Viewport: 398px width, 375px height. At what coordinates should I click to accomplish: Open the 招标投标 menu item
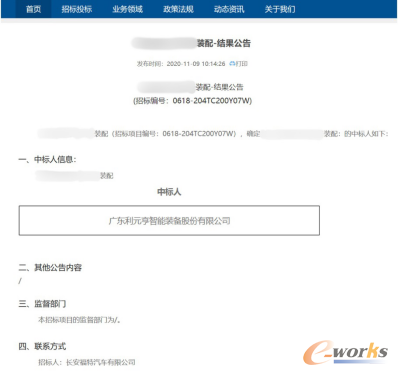click(77, 9)
